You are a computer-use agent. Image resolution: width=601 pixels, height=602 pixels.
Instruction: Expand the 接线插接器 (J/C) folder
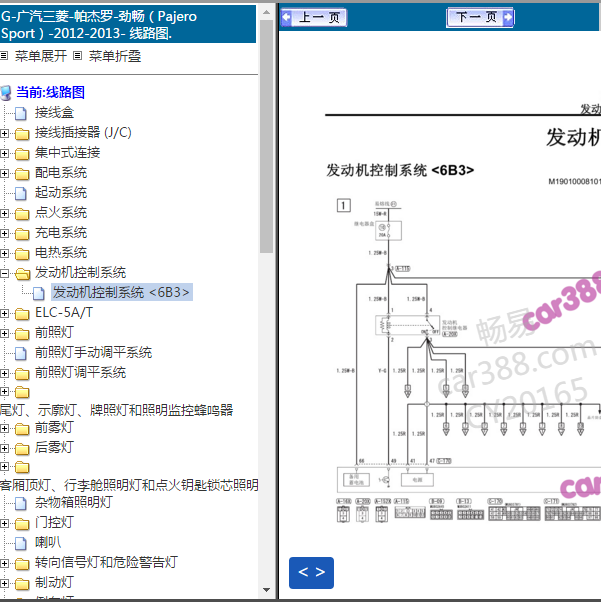click(4, 133)
